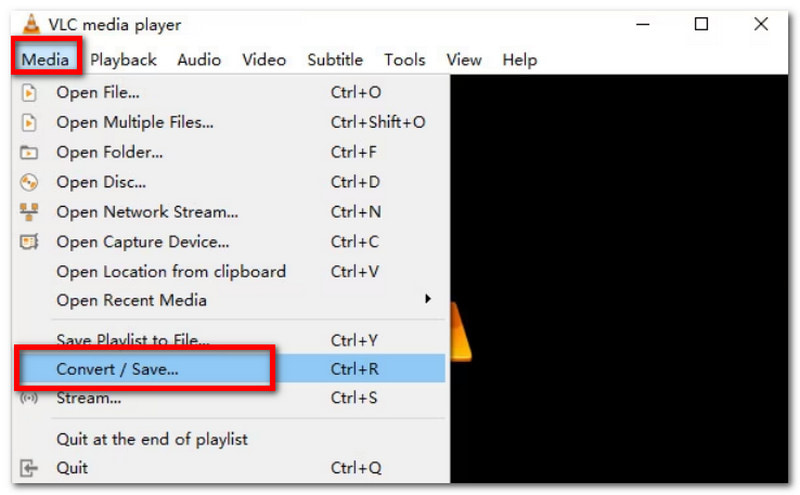Click the black video display area

619,279
